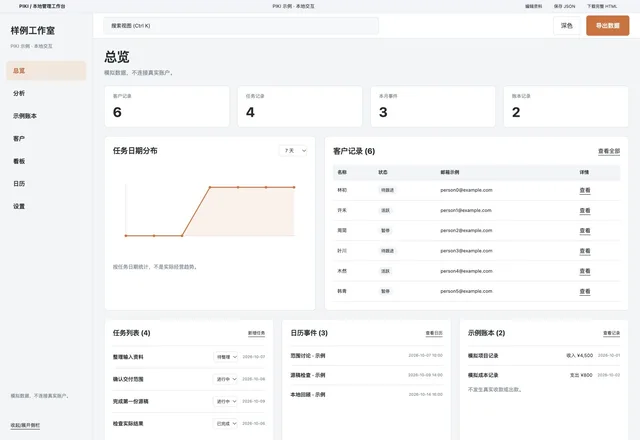The height and width of the screenshot is (440, 640).
Task: Click the 整理输入资料 task name
Action: pyautogui.click(x=128, y=357)
